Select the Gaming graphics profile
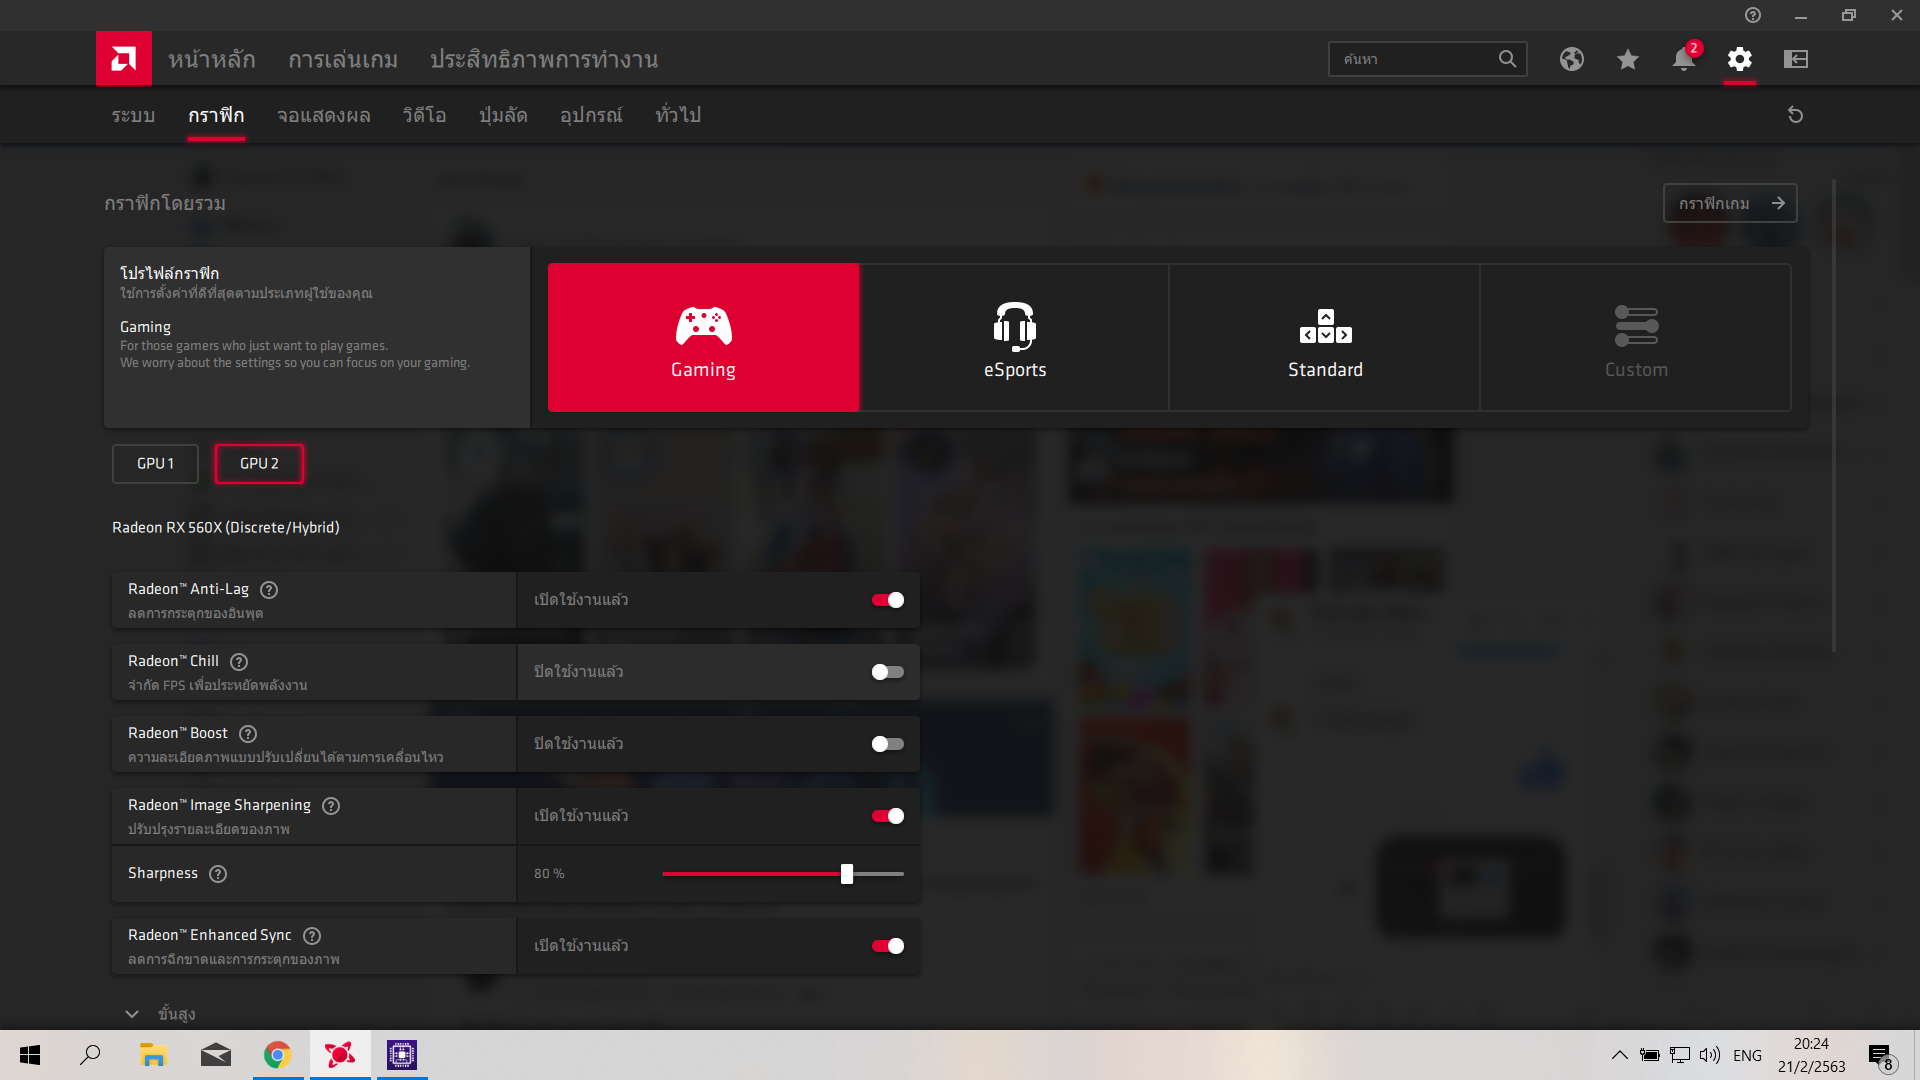The image size is (1920, 1080). click(703, 338)
